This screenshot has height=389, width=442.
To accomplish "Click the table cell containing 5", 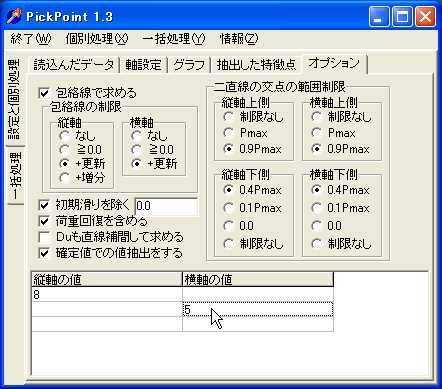I will 258,309.
